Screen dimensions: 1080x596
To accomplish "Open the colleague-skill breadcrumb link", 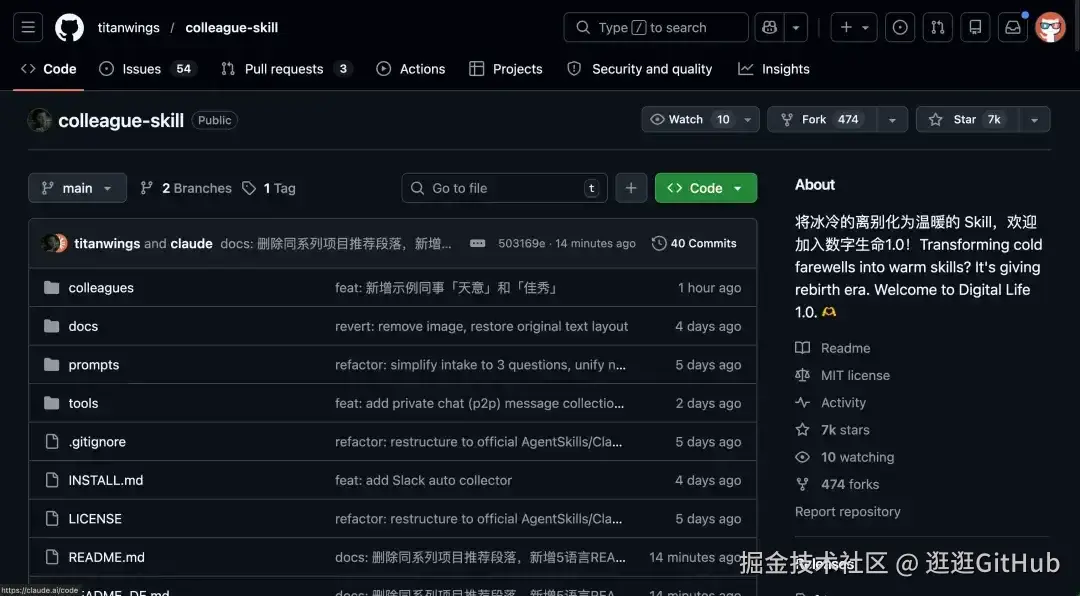I will [231, 28].
